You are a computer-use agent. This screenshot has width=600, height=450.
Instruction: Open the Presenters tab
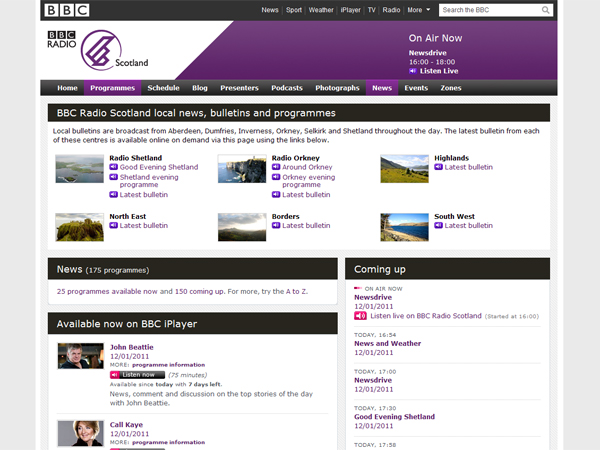click(x=239, y=88)
